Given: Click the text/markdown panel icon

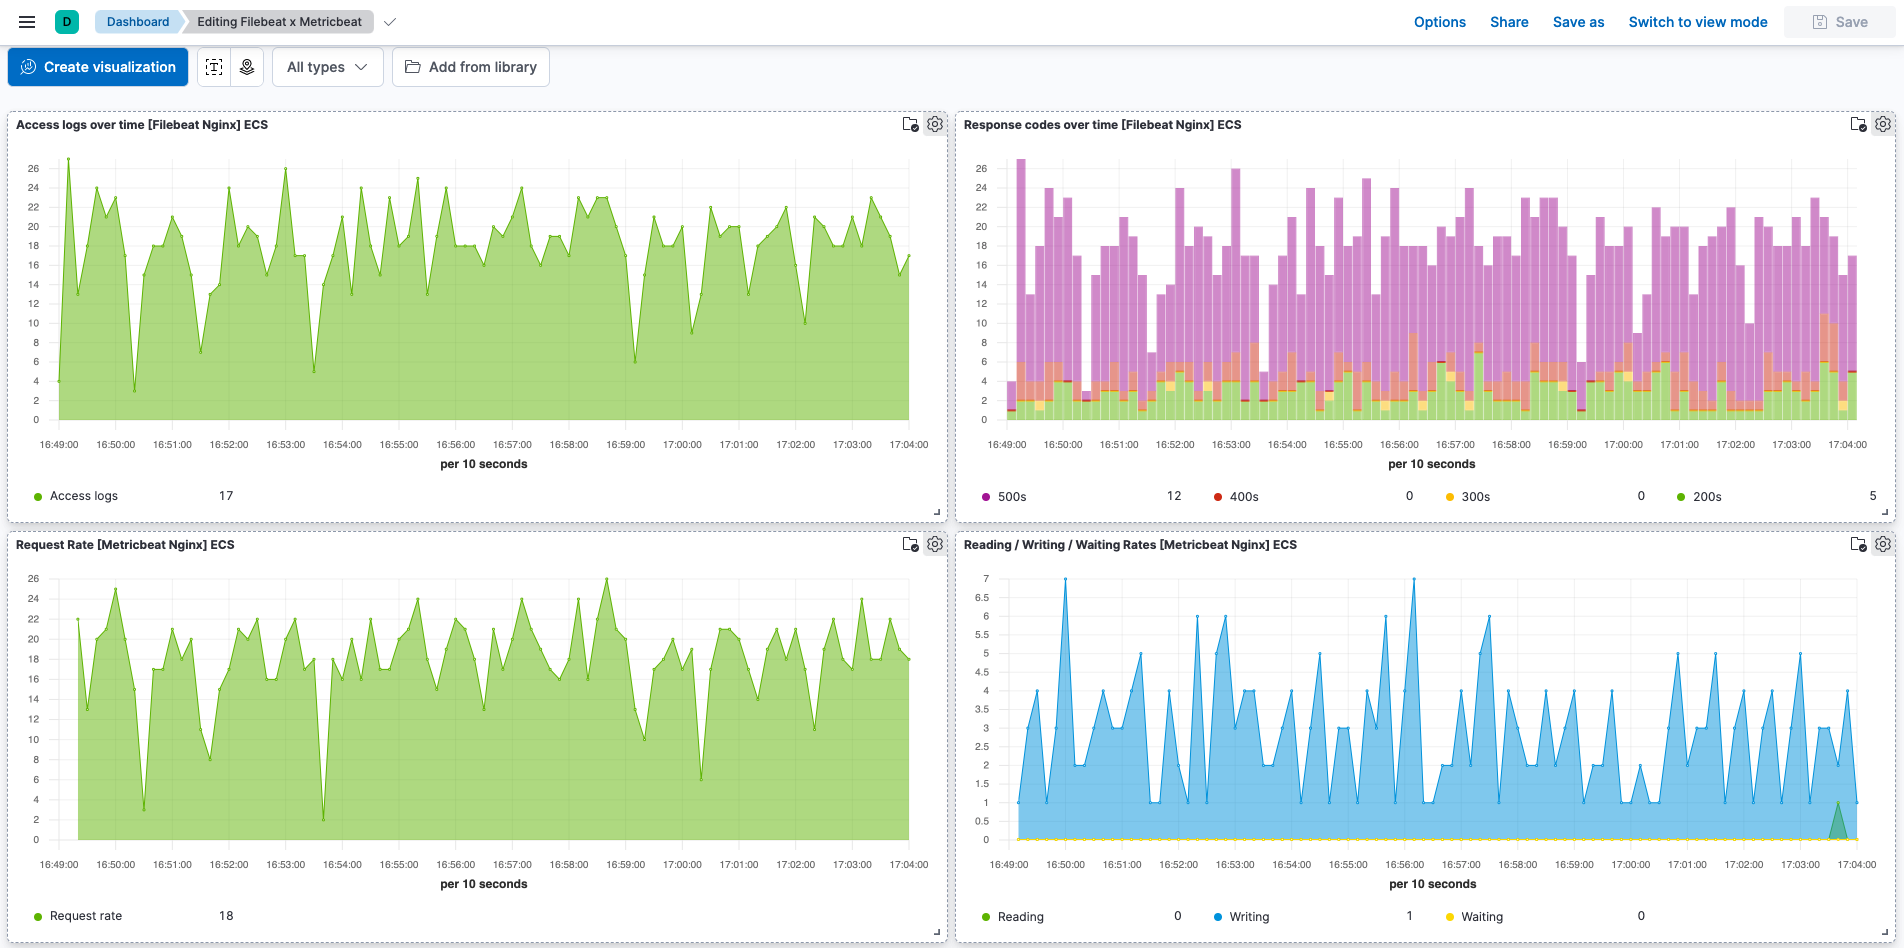Looking at the screenshot, I should coord(214,67).
